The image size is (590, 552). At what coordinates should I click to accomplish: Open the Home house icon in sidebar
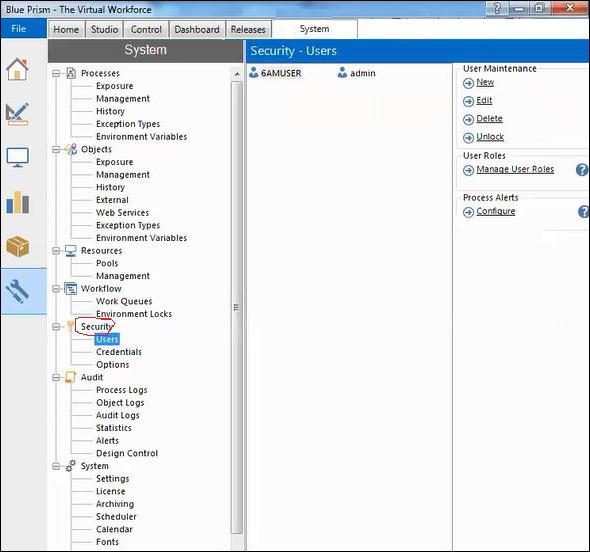tap(17, 69)
